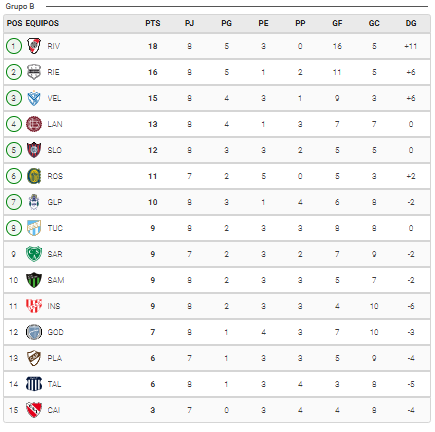Click the San Lorenzo crest icon

[34, 150]
